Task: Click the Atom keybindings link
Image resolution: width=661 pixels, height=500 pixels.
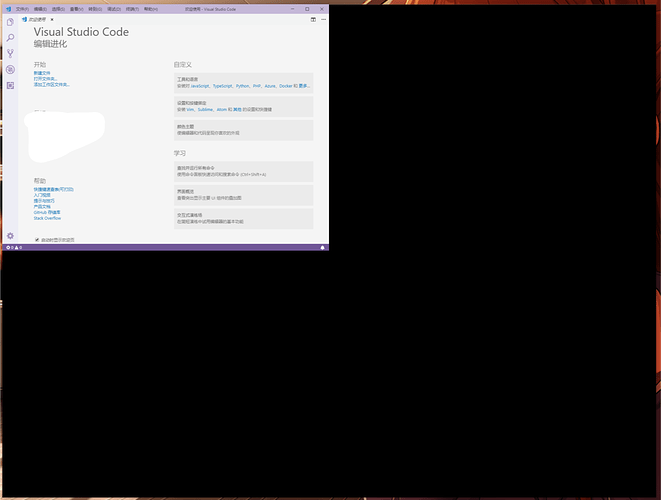Action: pyautogui.click(x=221, y=110)
